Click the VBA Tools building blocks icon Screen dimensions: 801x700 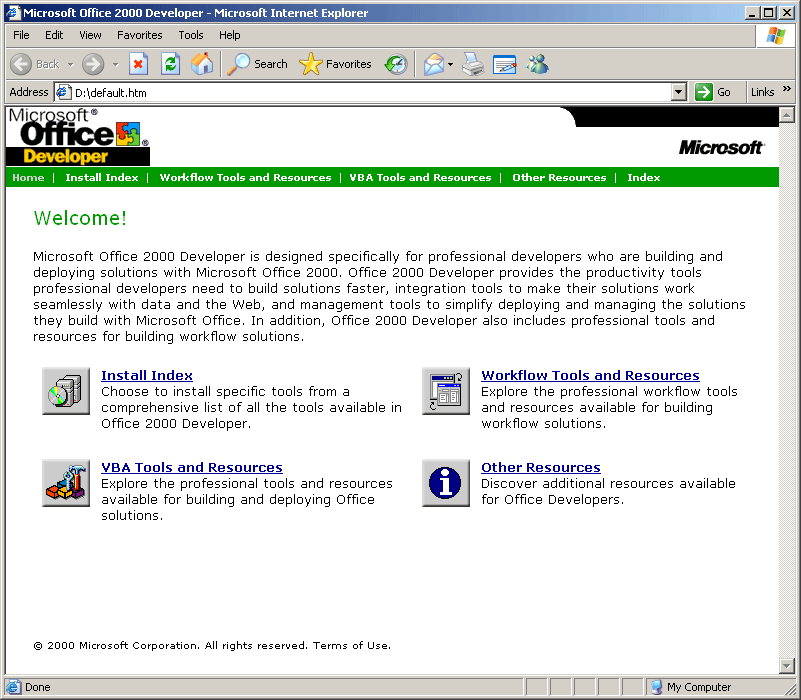66,483
